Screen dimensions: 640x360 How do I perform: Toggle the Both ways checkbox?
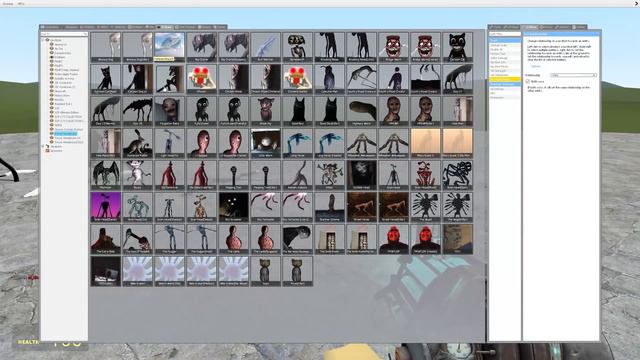point(528,82)
